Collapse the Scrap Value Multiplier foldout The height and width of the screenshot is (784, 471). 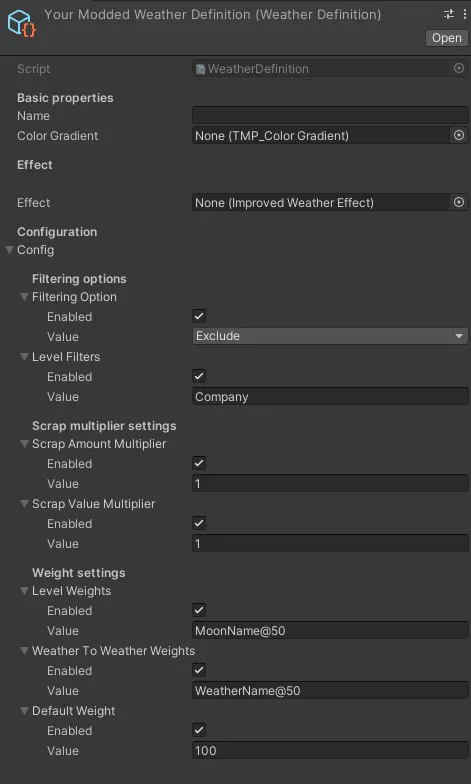tap(24, 504)
